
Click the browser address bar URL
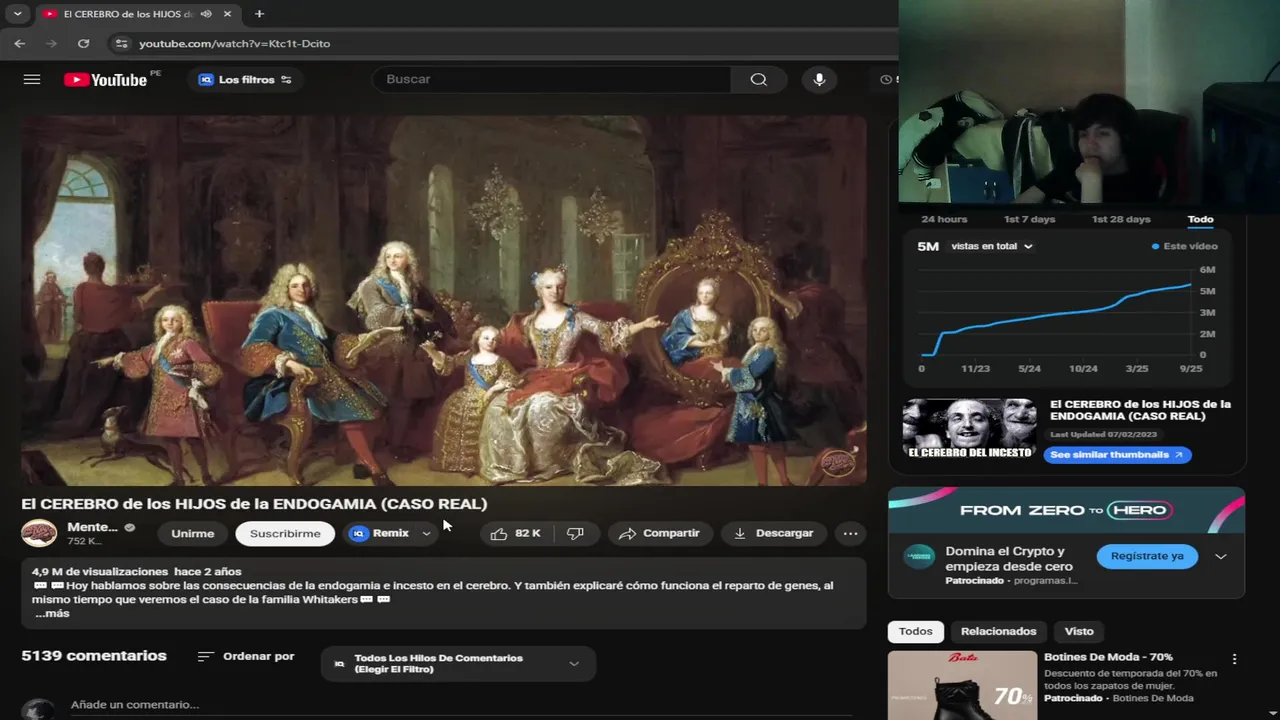(234, 43)
